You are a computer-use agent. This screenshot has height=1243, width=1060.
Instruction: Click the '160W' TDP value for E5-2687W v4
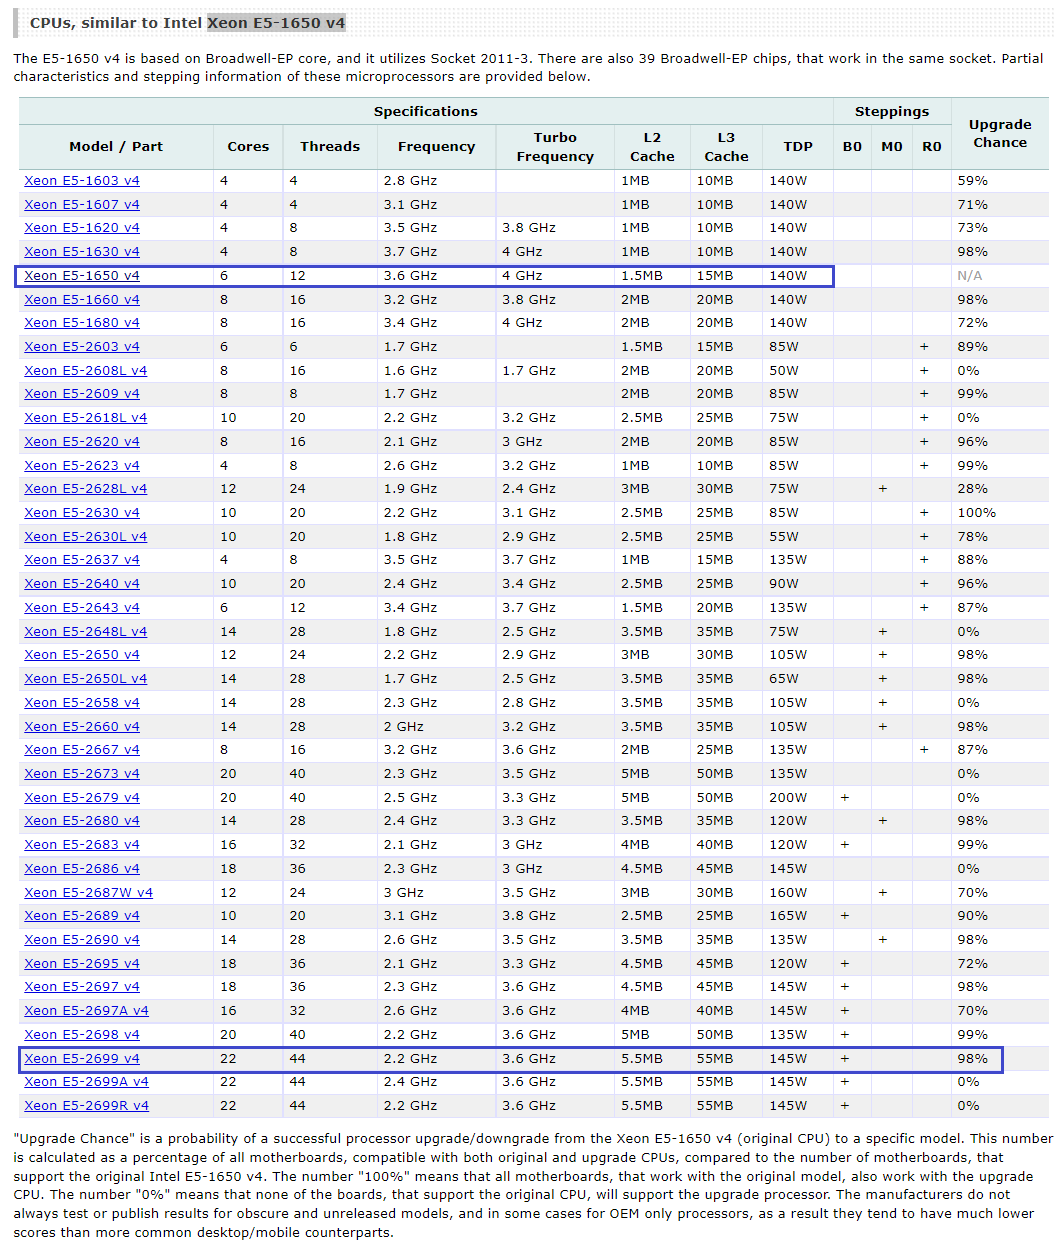tap(788, 893)
